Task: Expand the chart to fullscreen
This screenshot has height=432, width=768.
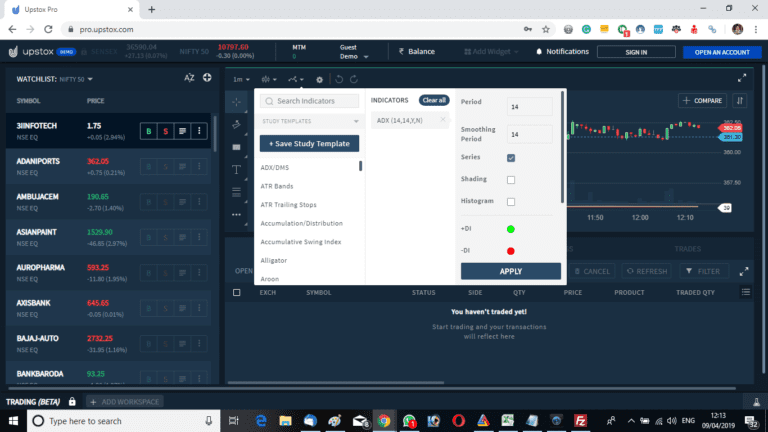Action: click(741, 78)
